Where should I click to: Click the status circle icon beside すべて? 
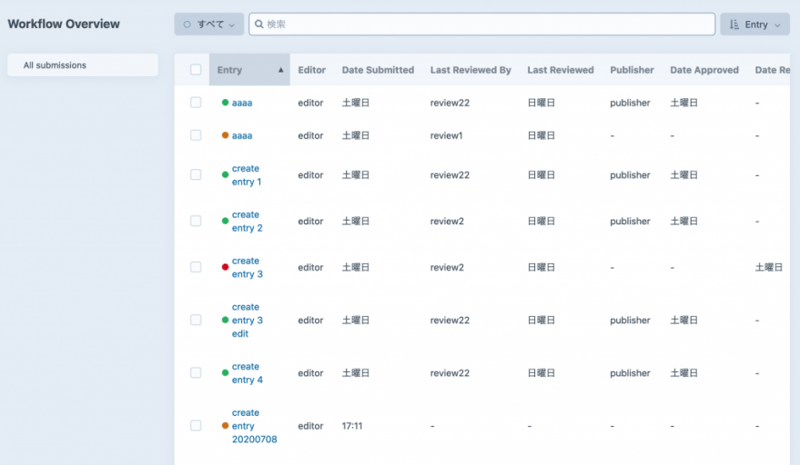pos(187,24)
